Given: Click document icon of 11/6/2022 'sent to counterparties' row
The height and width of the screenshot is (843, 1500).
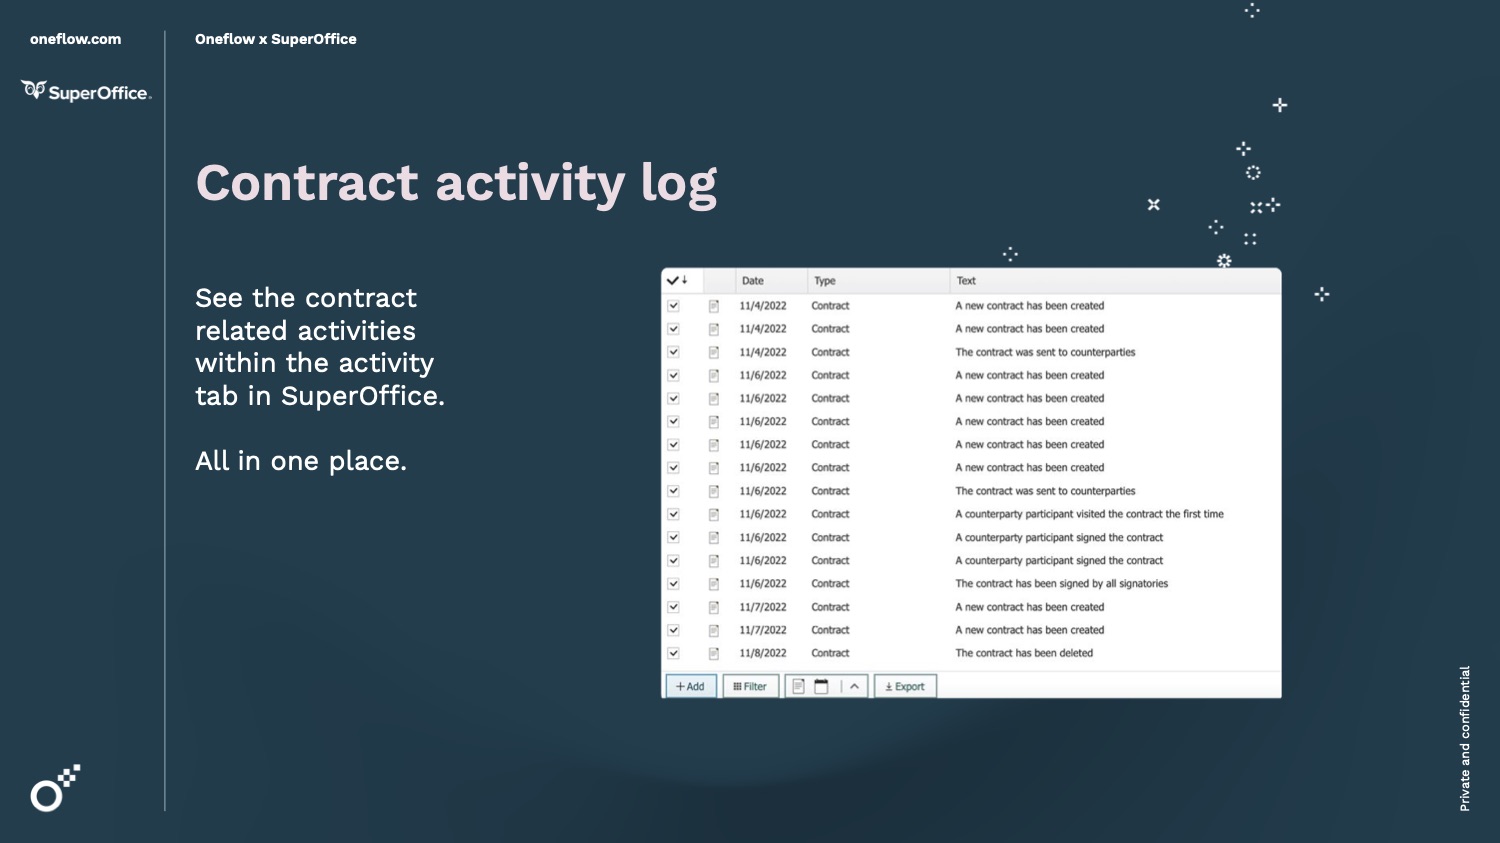Looking at the screenshot, I should pyautogui.click(x=714, y=492).
